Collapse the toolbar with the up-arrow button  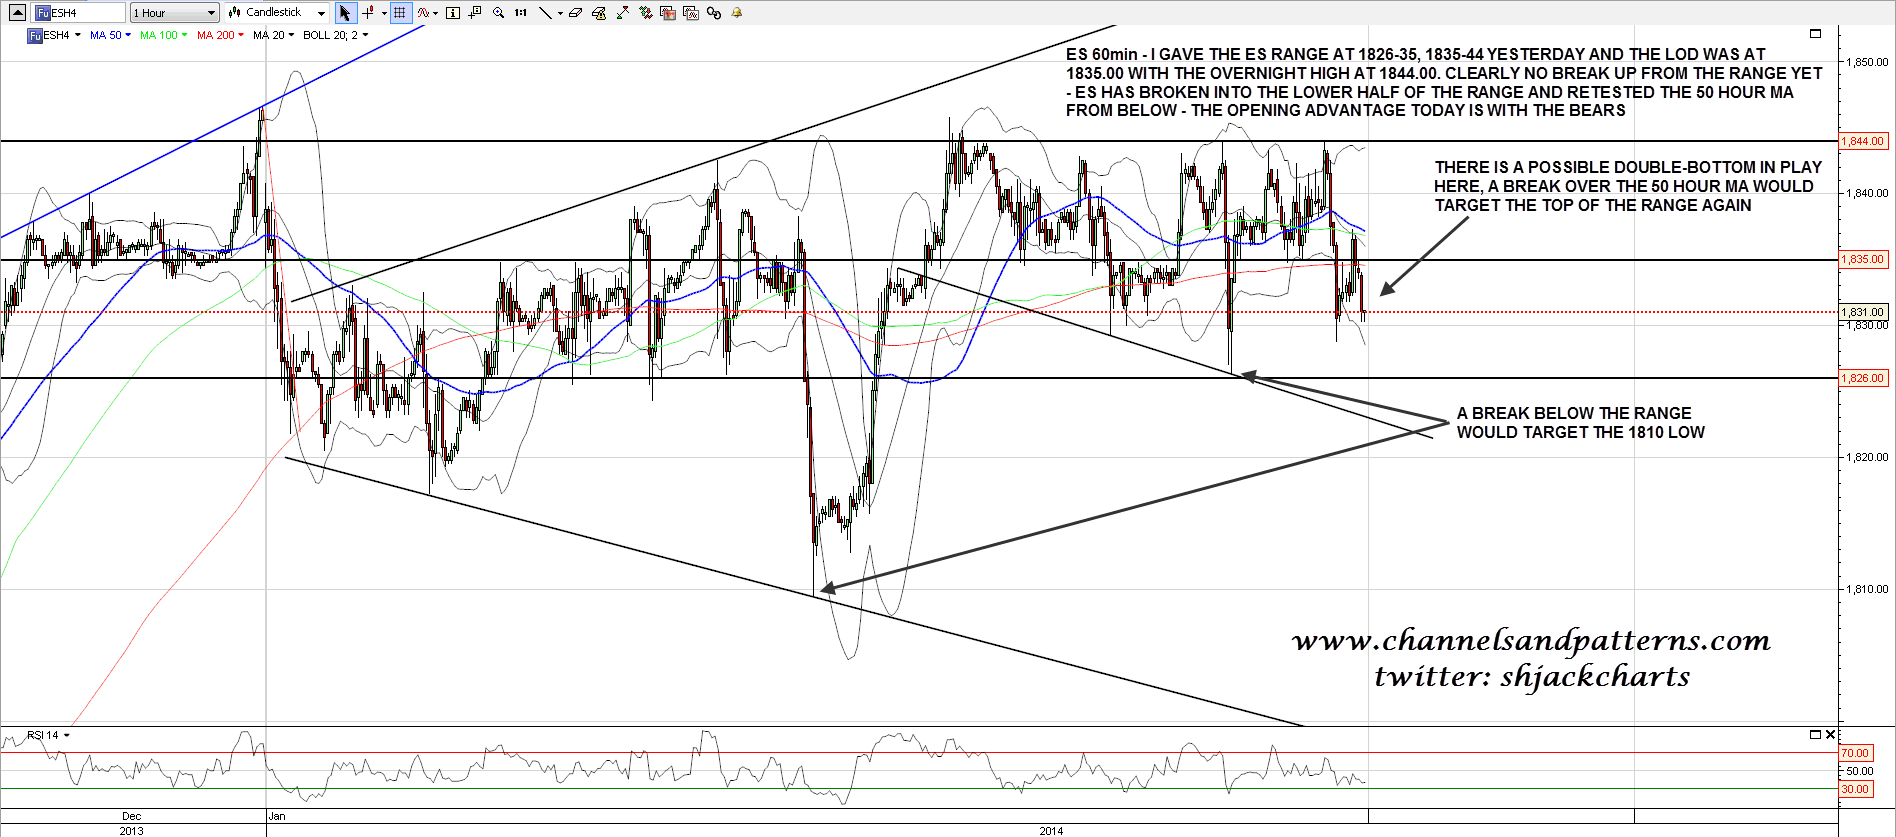(17, 13)
